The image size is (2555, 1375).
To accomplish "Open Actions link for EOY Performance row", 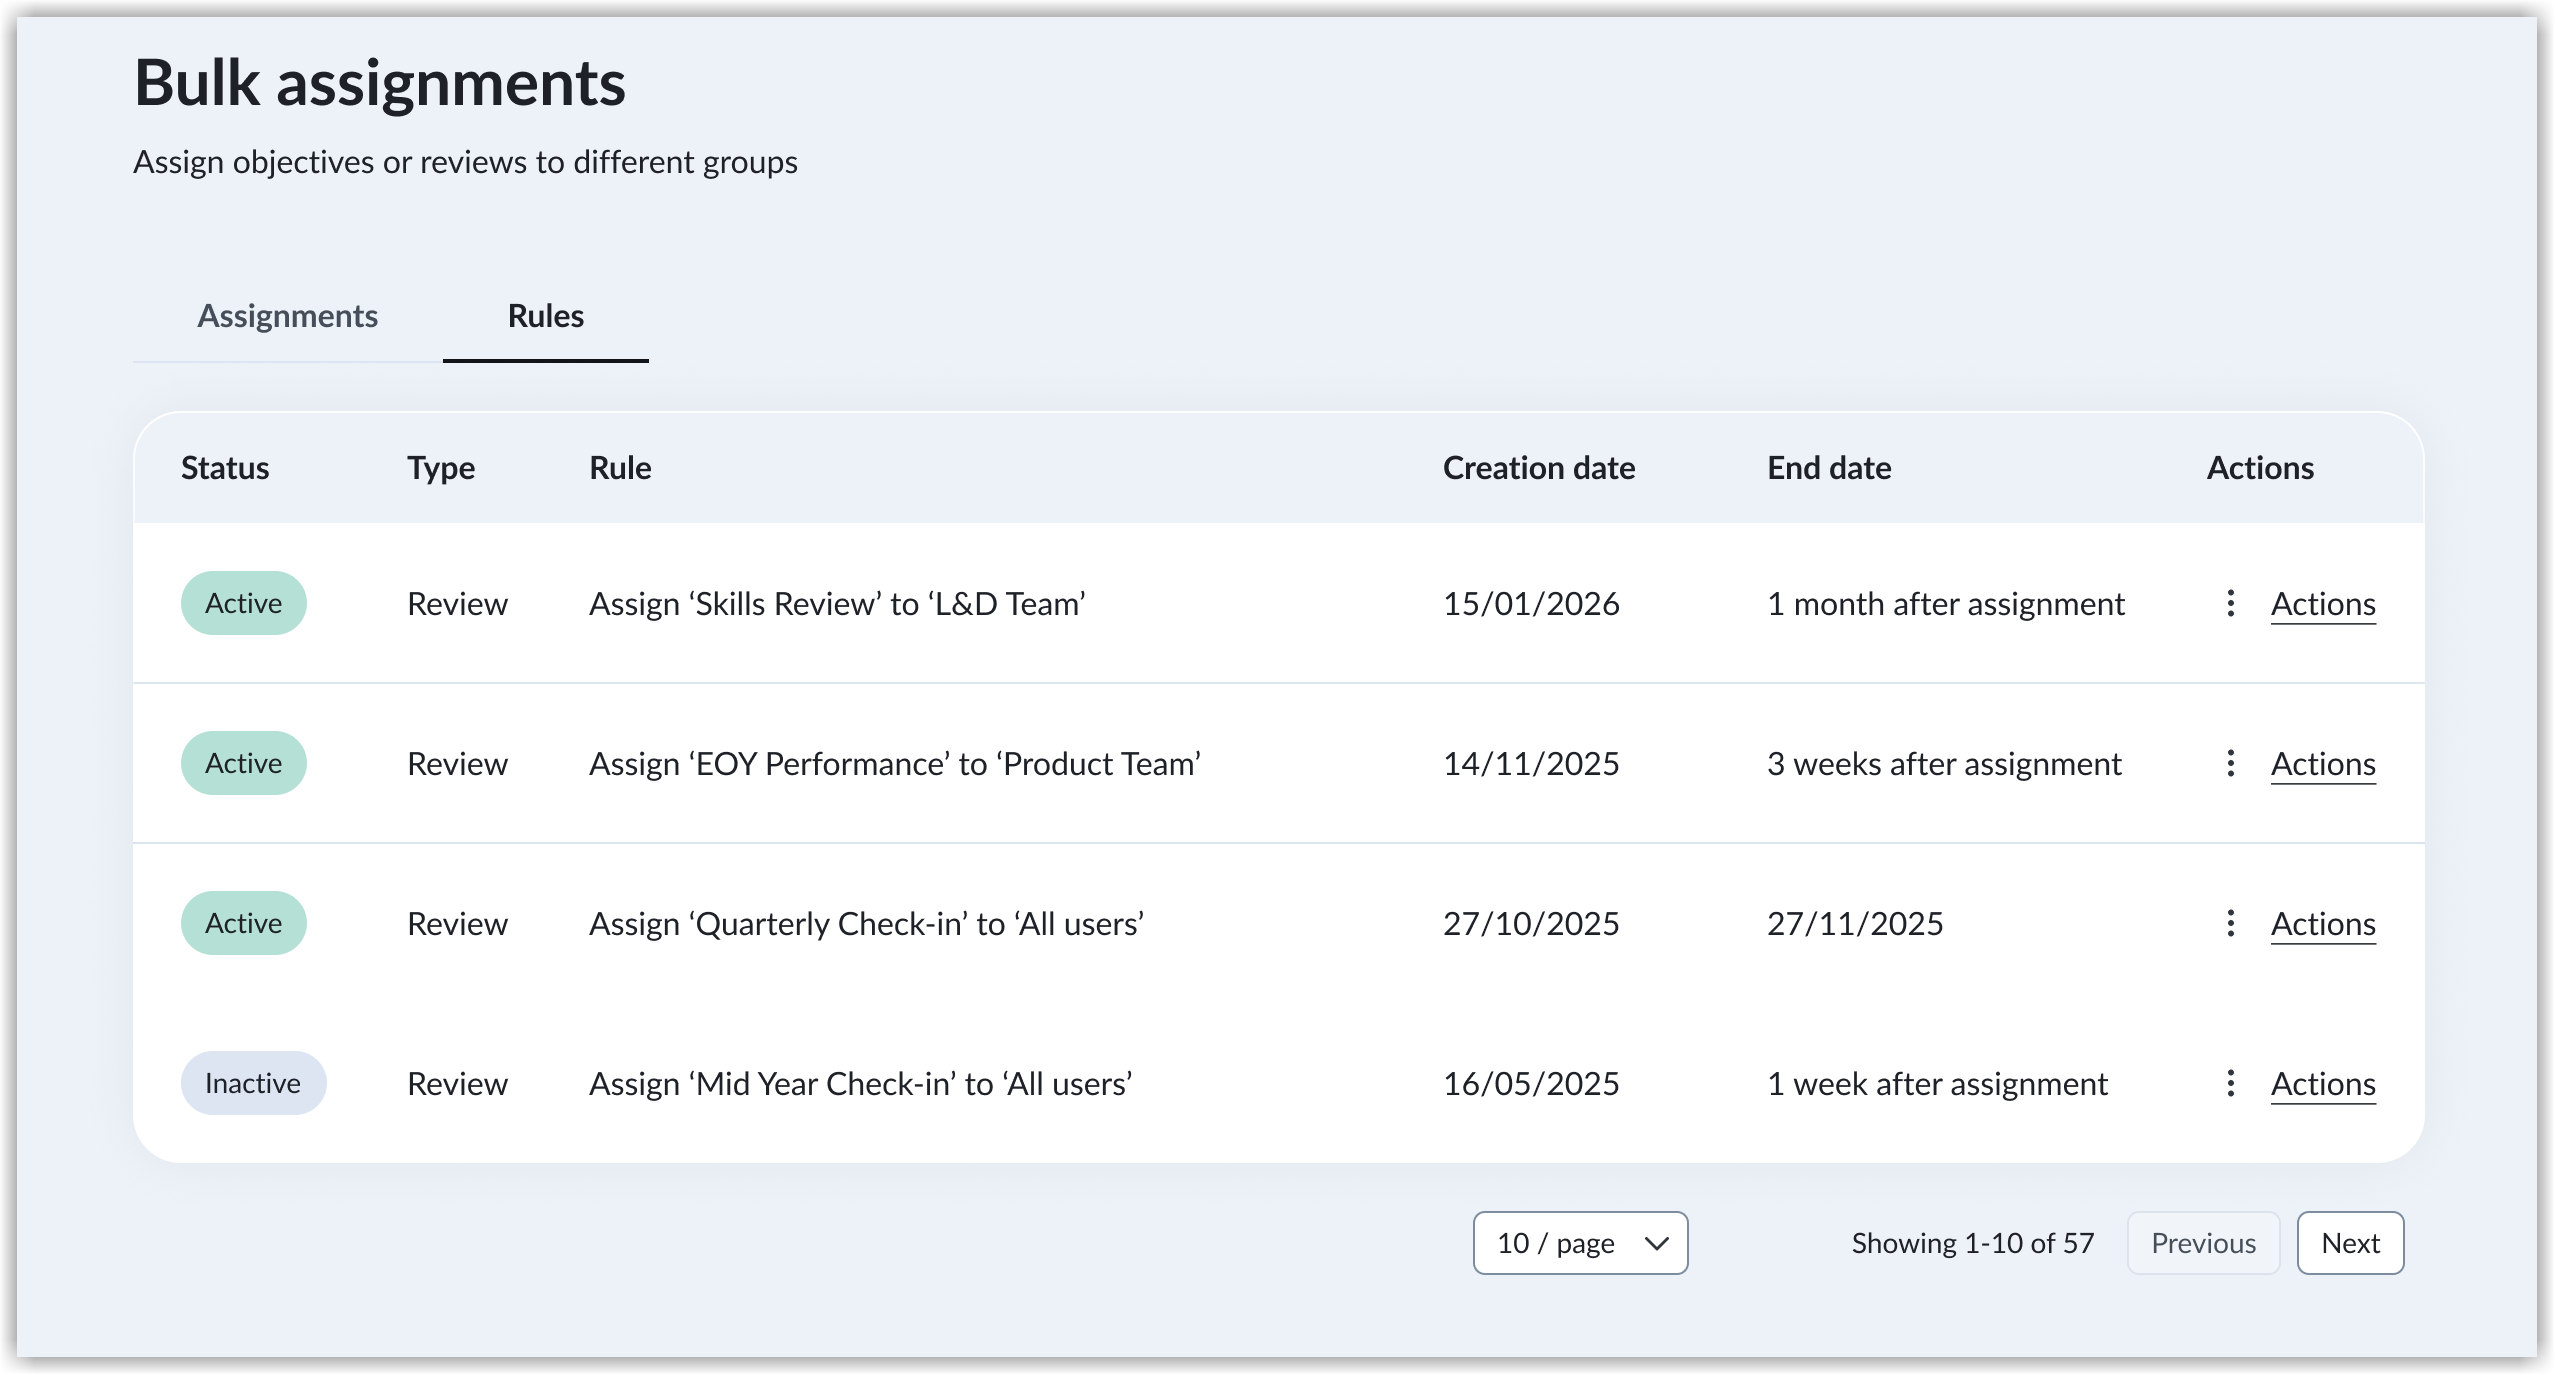I will coord(2322,764).
